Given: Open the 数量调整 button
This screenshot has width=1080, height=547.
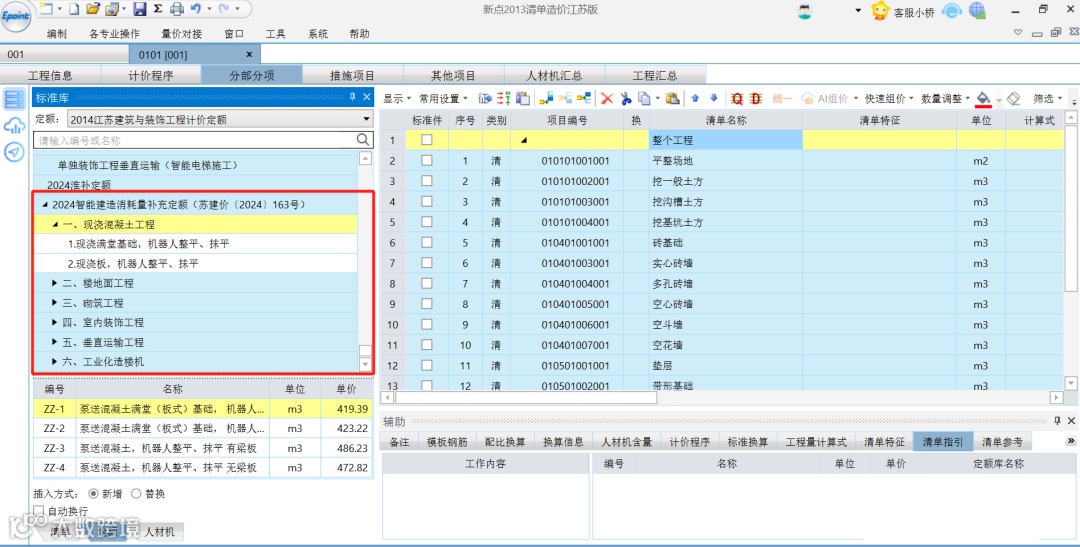Looking at the screenshot, I should click(x=945, y=99).
